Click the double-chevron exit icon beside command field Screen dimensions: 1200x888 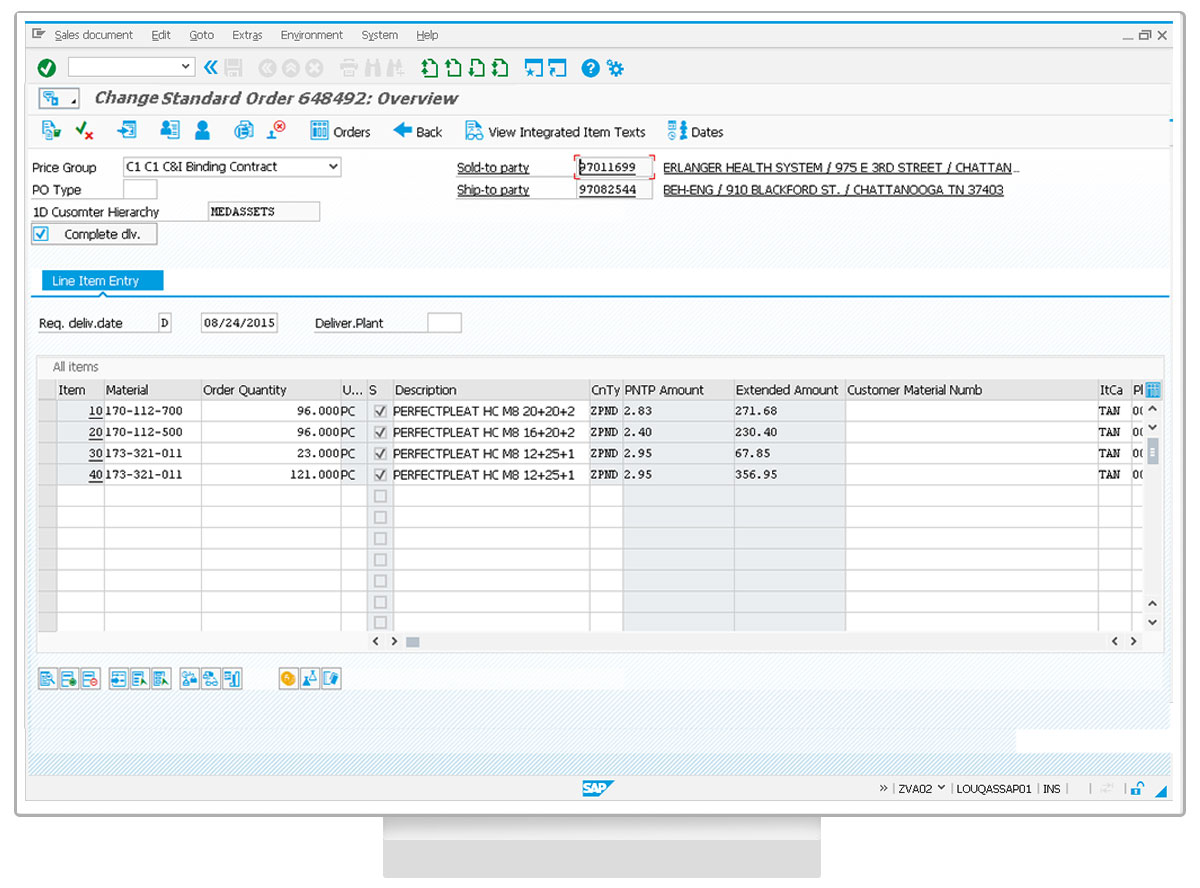tap(210, 68)
